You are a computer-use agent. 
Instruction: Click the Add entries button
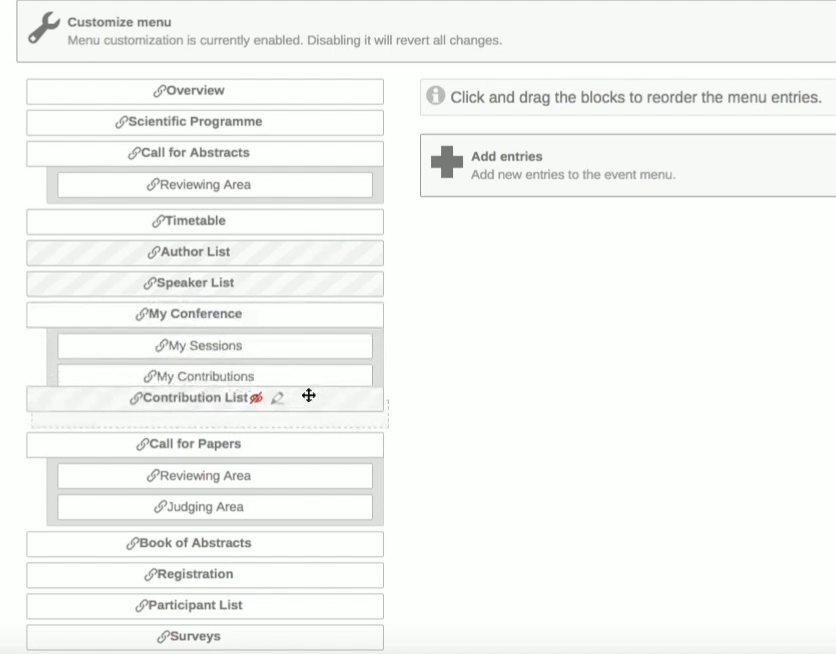tap(628, 165)
